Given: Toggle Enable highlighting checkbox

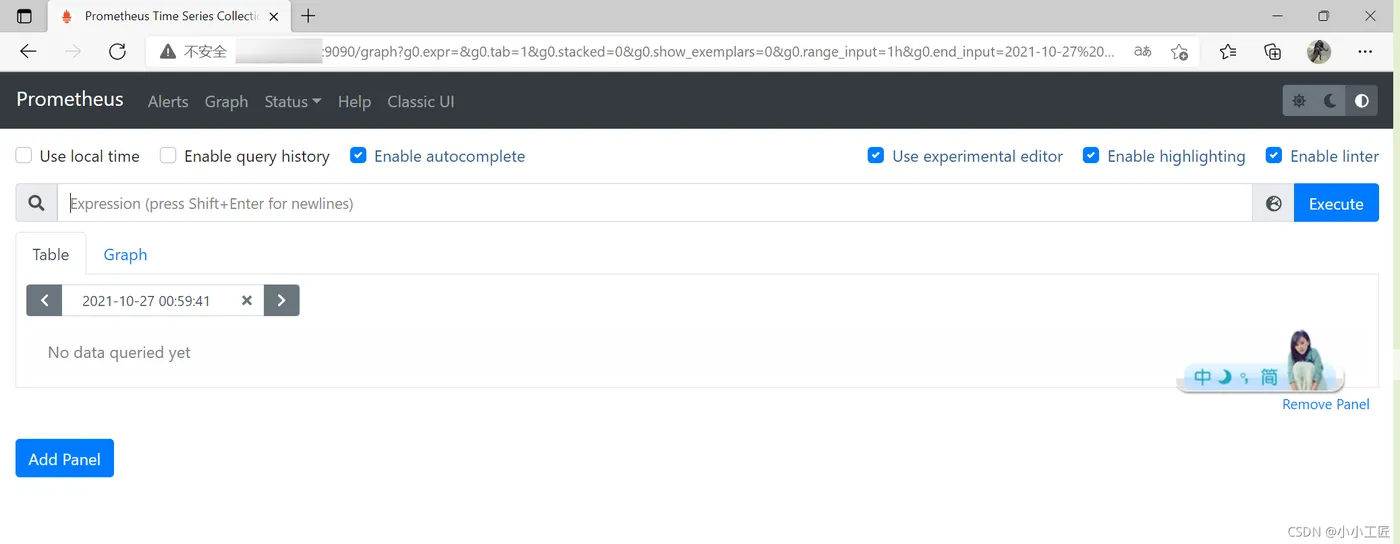Looking at the screenshot, I should pos(1091,155).
